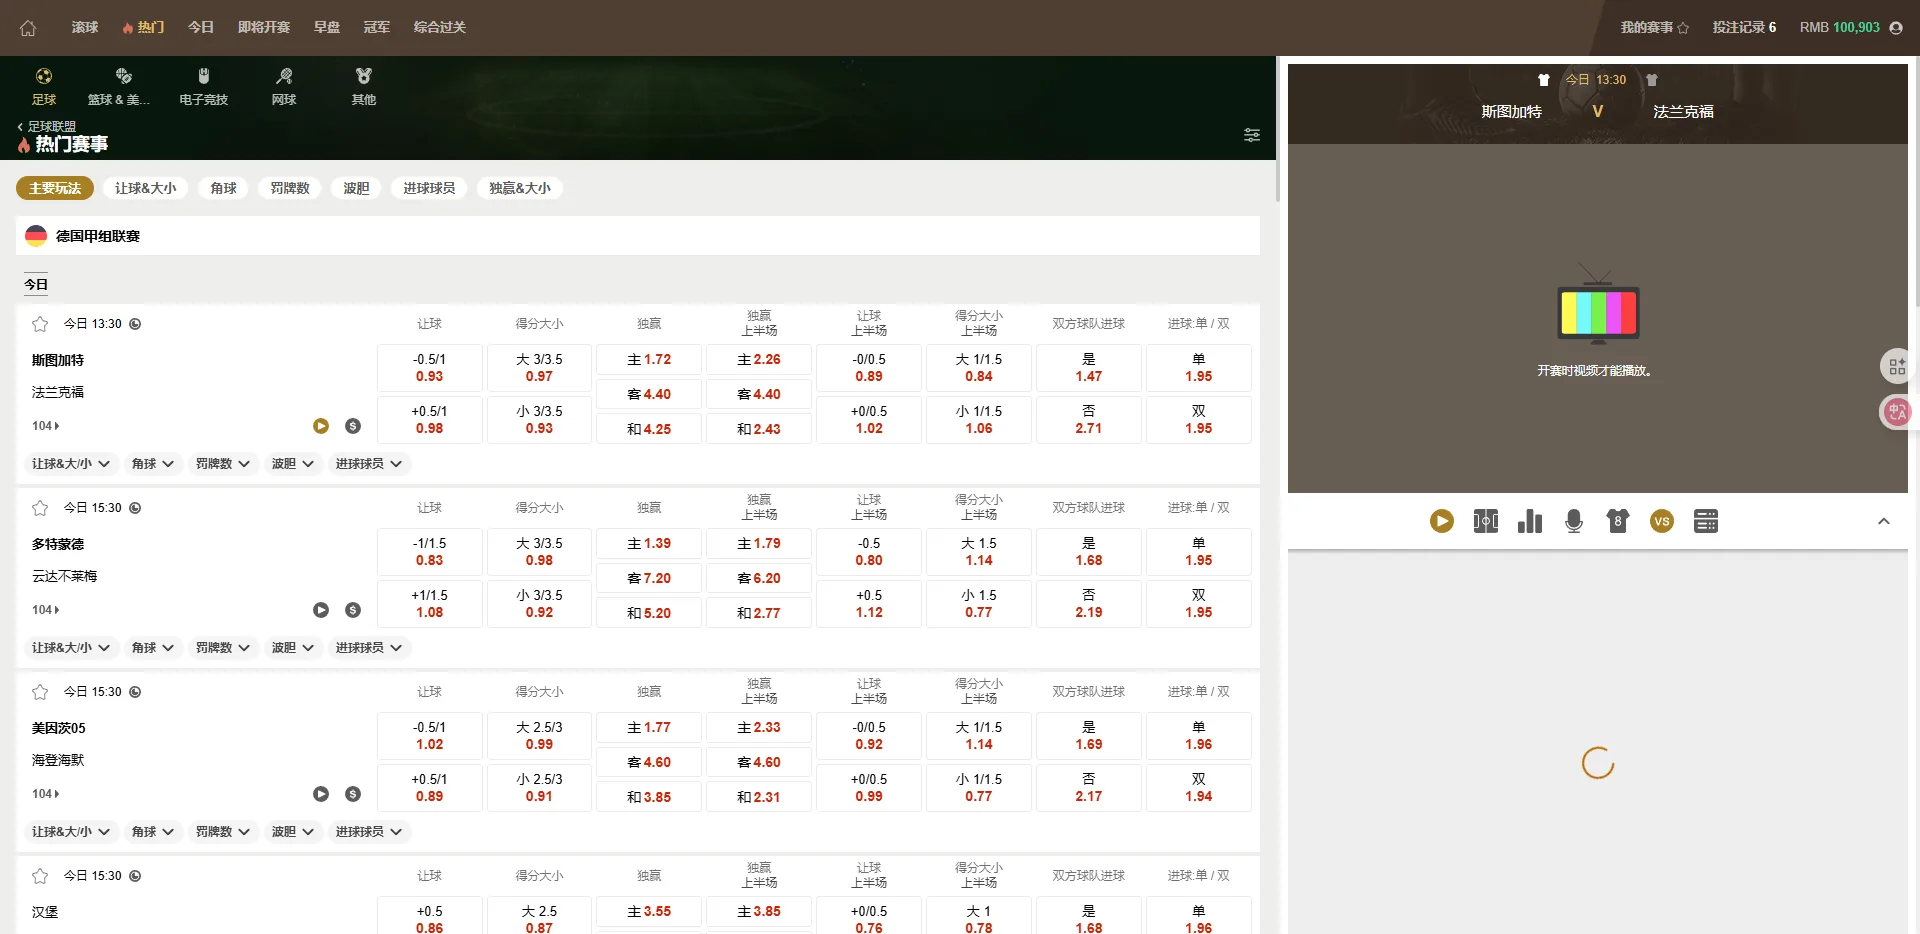
Task: Open 投注记录 betting records link
Action: [x=1743, y=27]
